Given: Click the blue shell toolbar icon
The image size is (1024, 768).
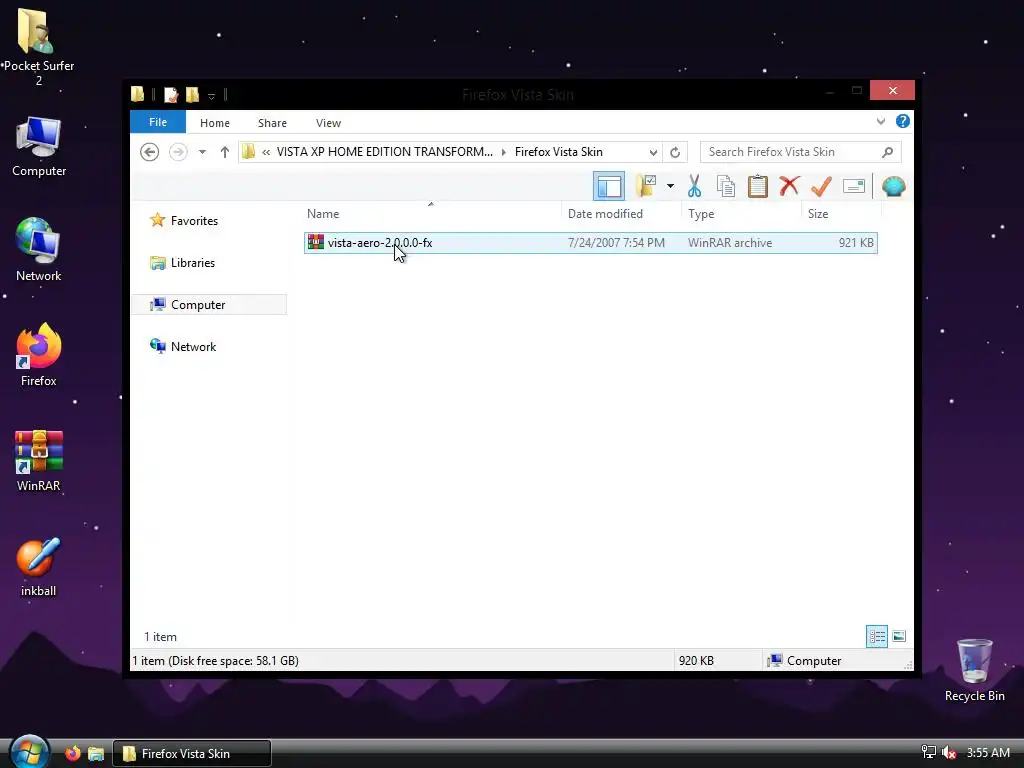Looking at the screenshot, I should click(893, 187).
